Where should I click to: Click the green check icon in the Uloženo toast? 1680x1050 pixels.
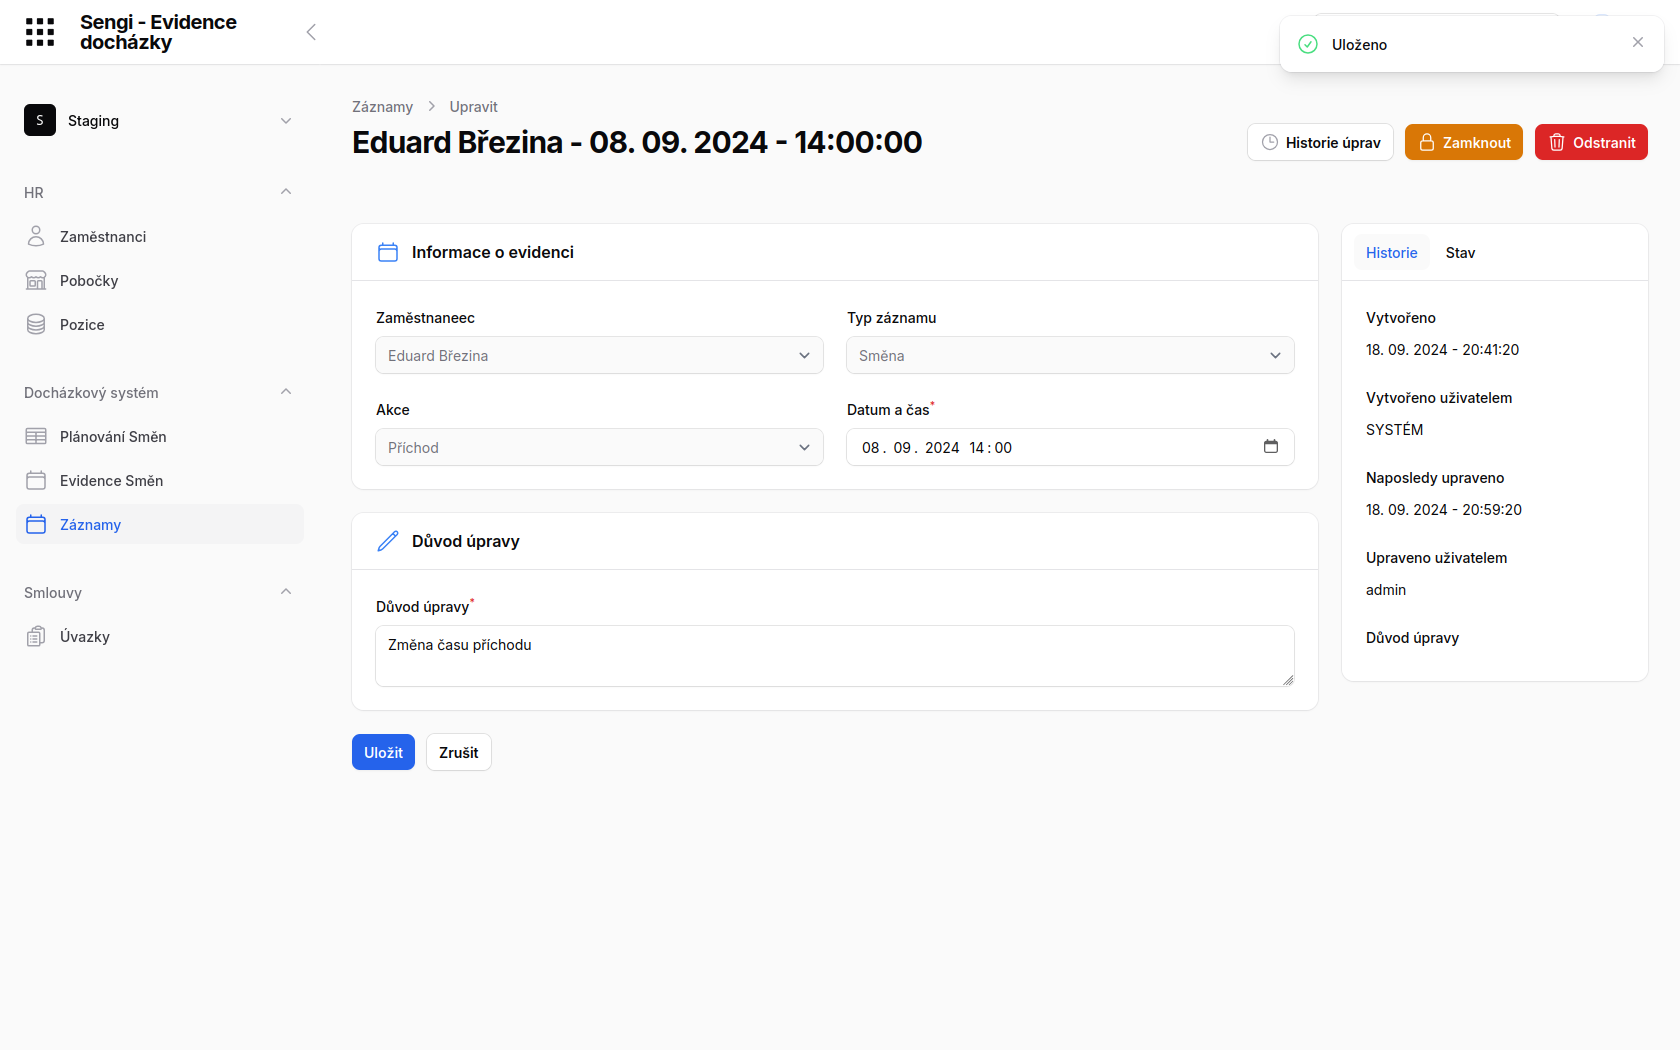click(1308, 44)
